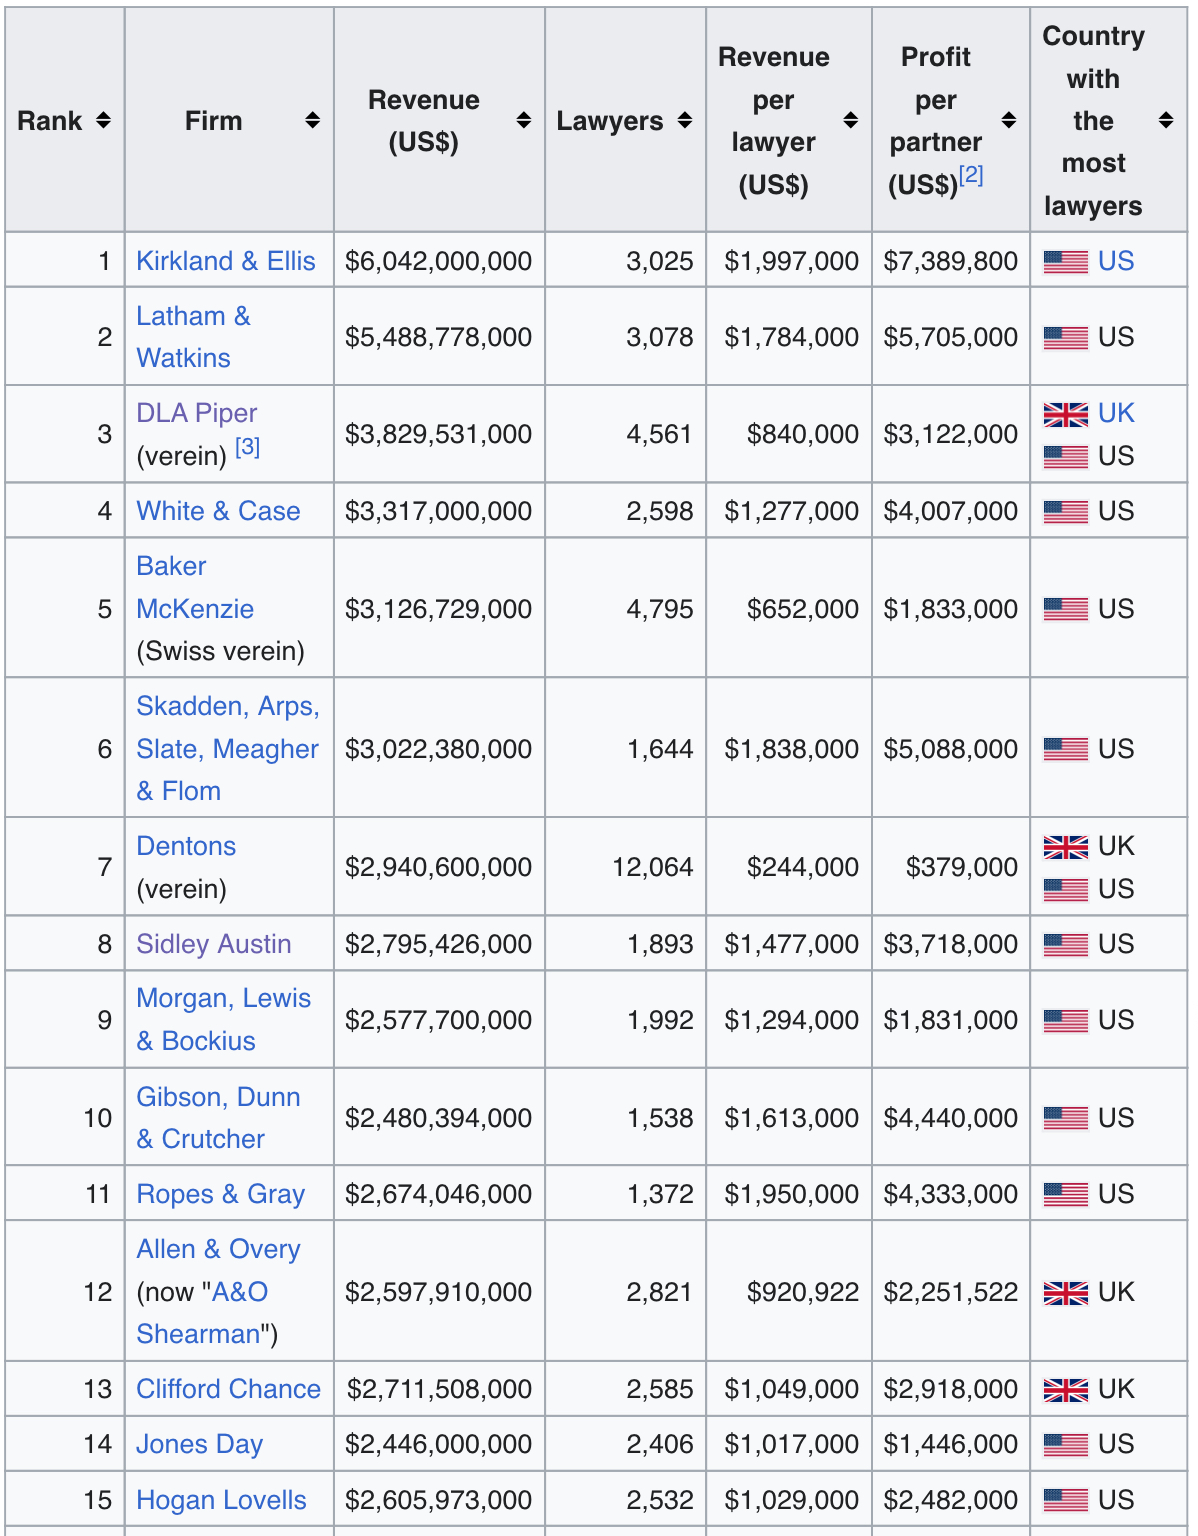Follow footnote [3] beside DLA Piper

(x=248, y=447)
